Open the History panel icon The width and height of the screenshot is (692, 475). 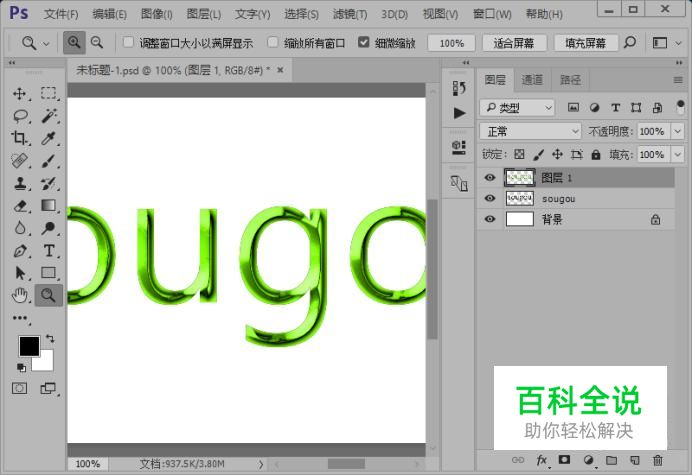tap(459, 88)
